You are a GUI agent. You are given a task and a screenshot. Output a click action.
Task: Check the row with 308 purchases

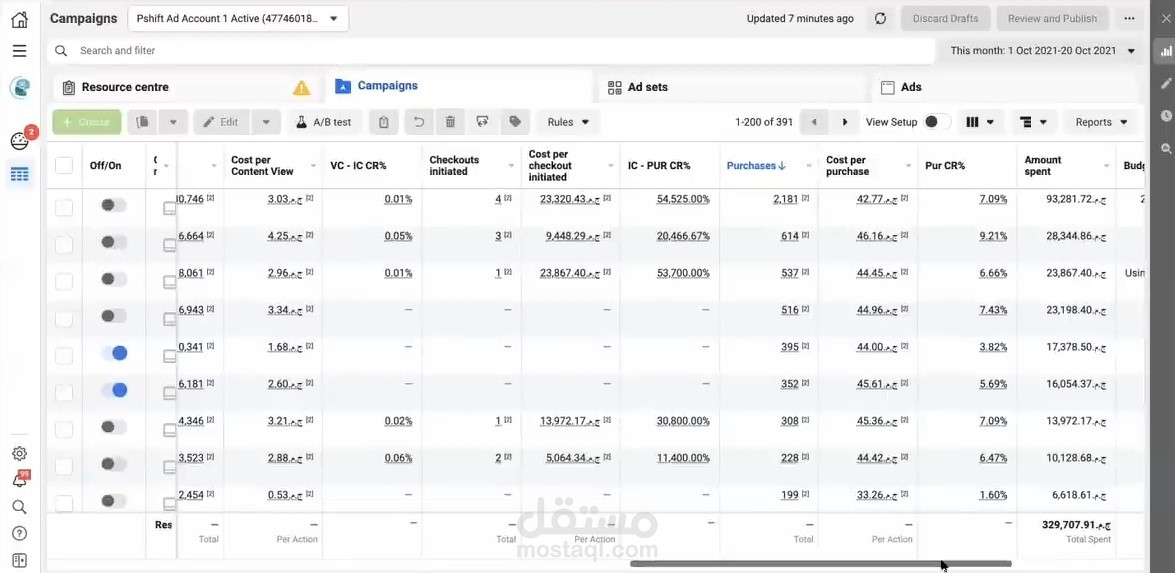(64, 430)
